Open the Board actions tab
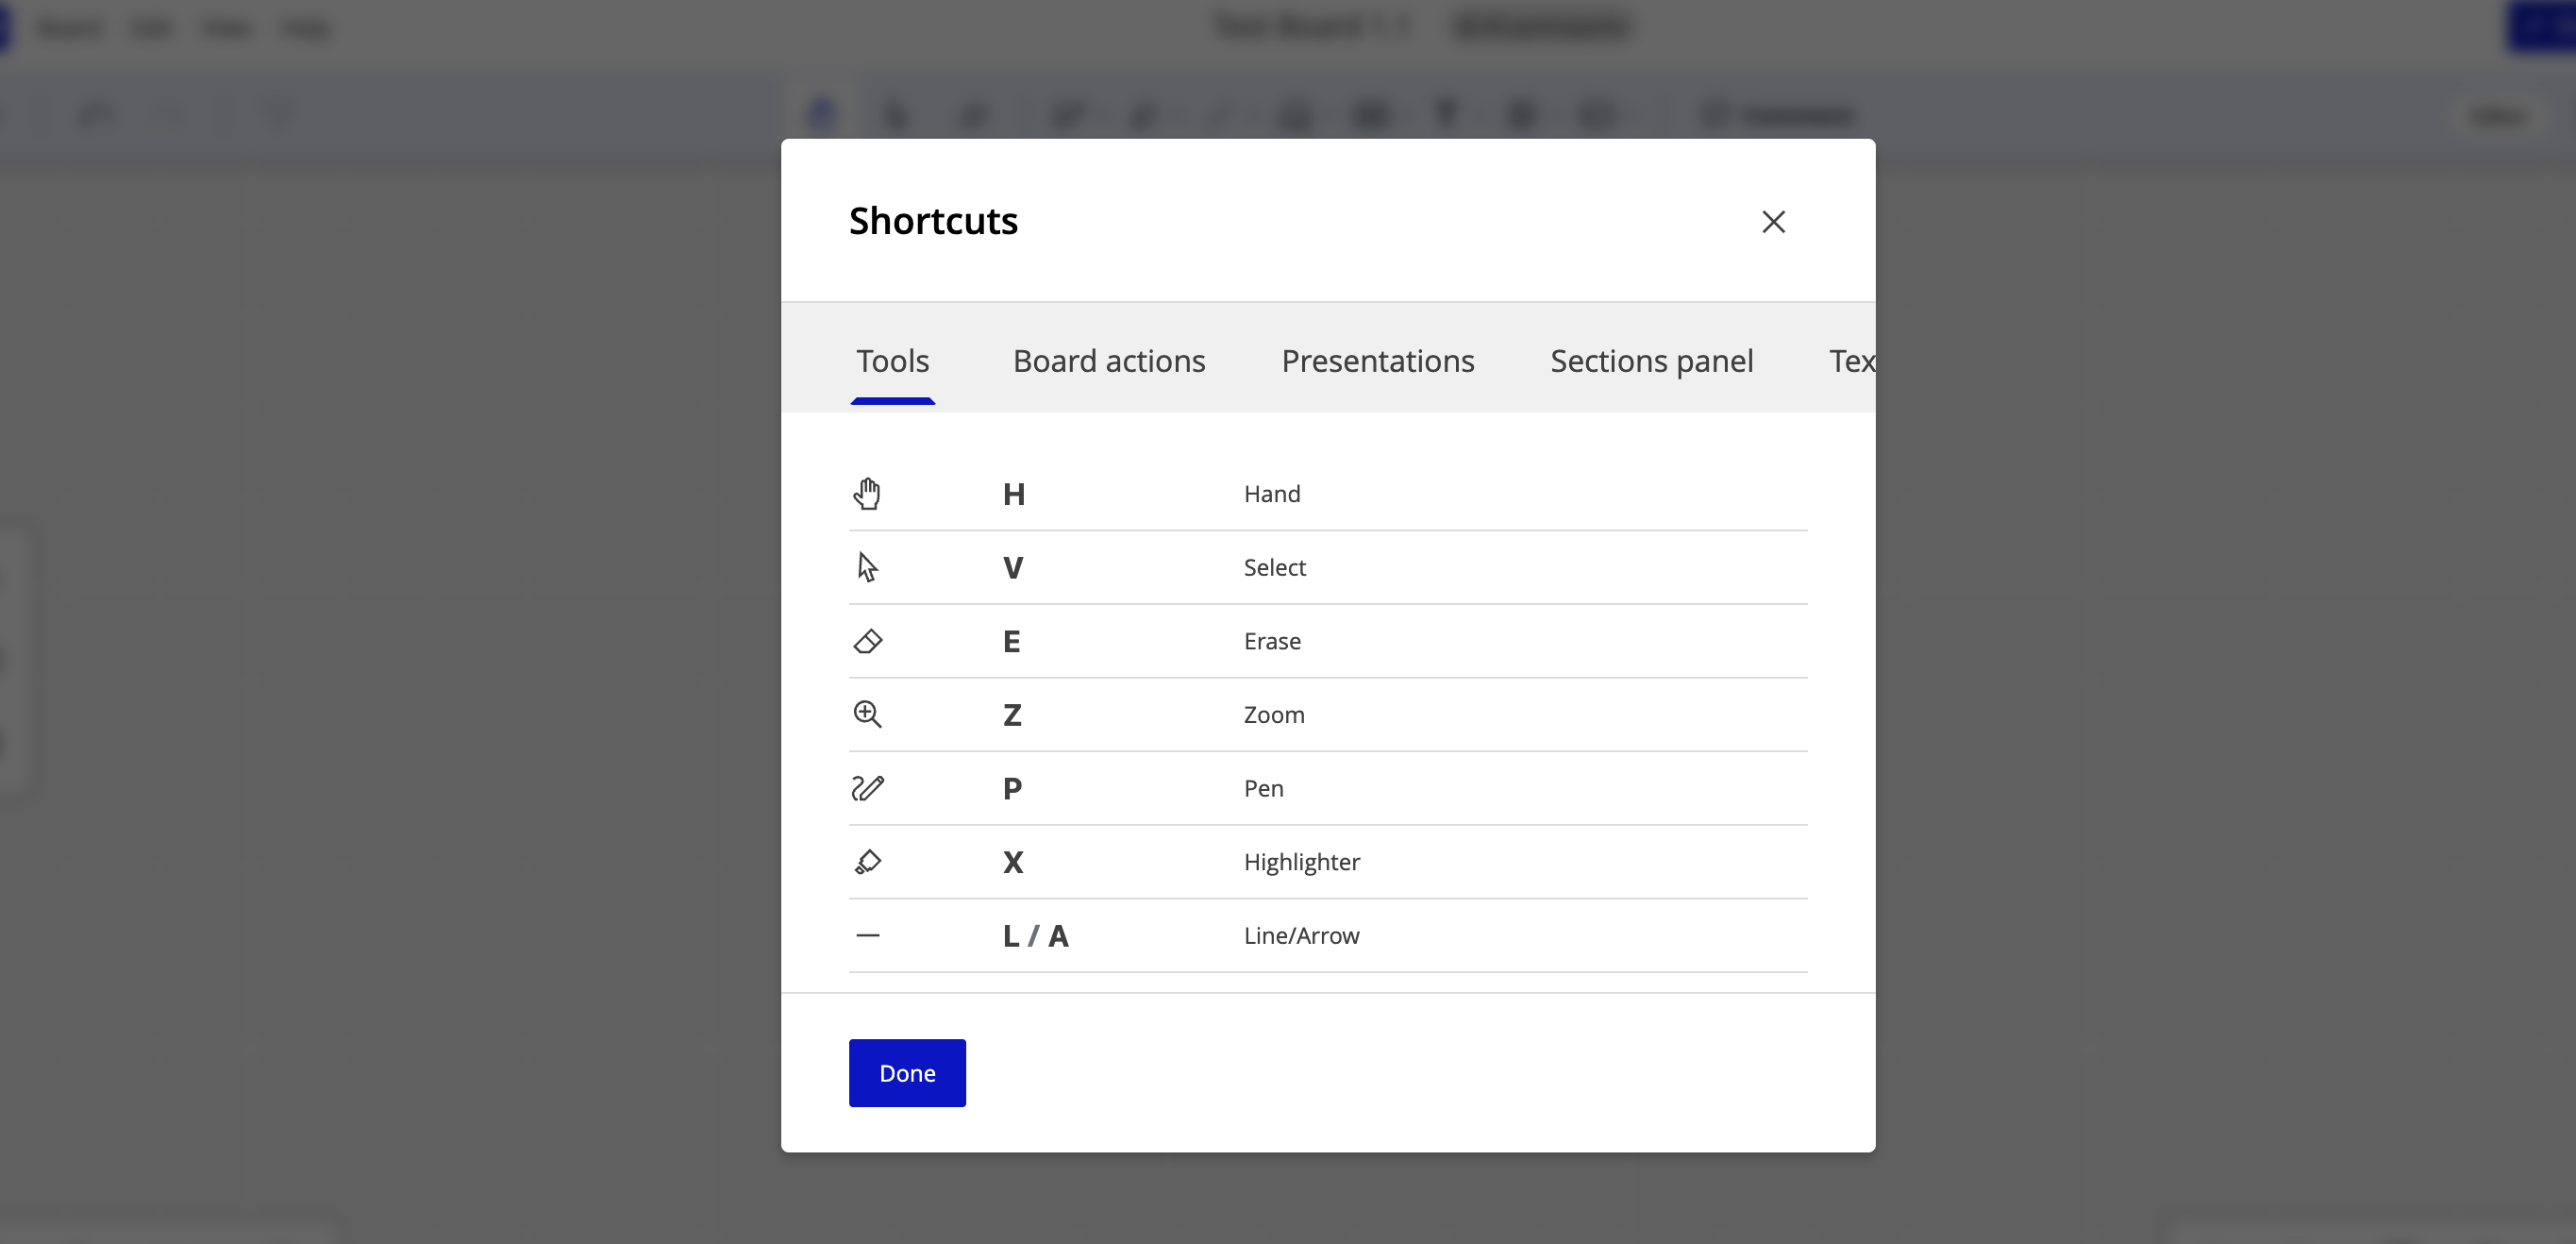 coord(1109,361)
